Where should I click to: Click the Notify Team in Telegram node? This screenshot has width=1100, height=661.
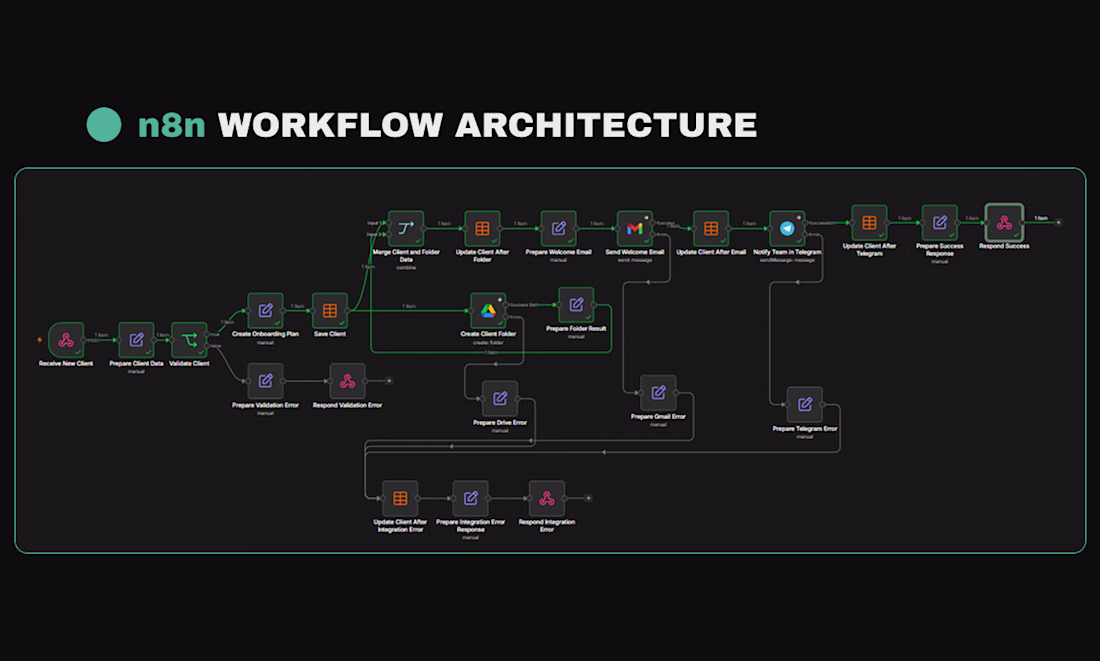pyautogui.click(x=787, y=229)
